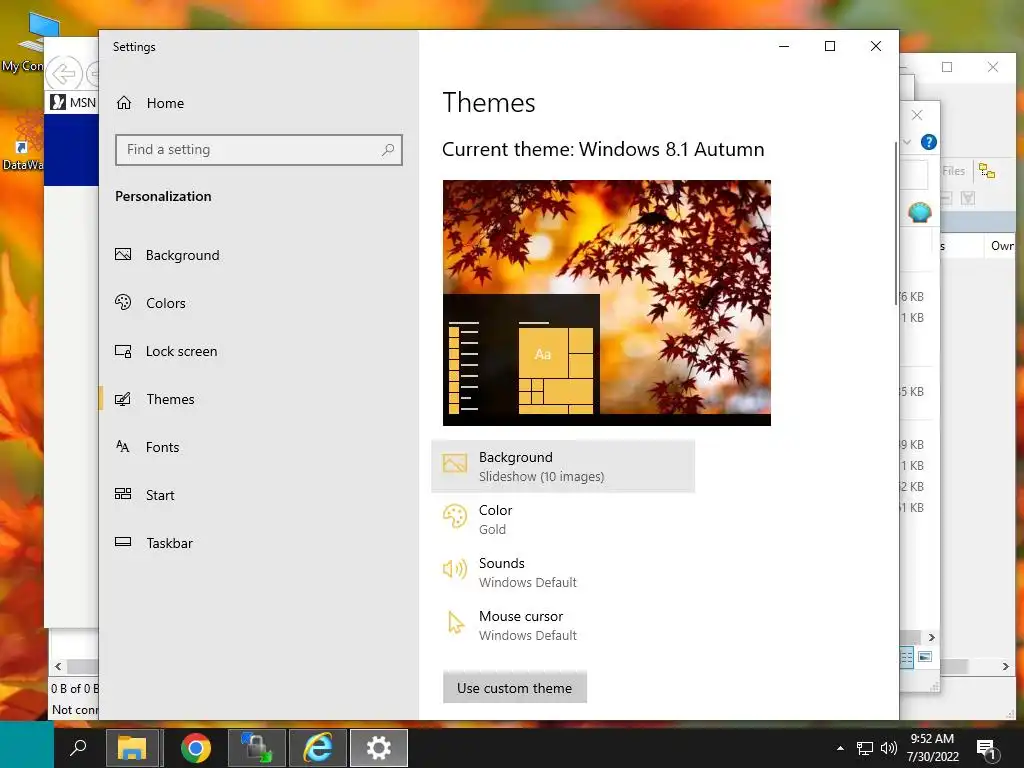Close the background file window
The width and height of the screenshot is (1024, 768).
click(993, 67)
